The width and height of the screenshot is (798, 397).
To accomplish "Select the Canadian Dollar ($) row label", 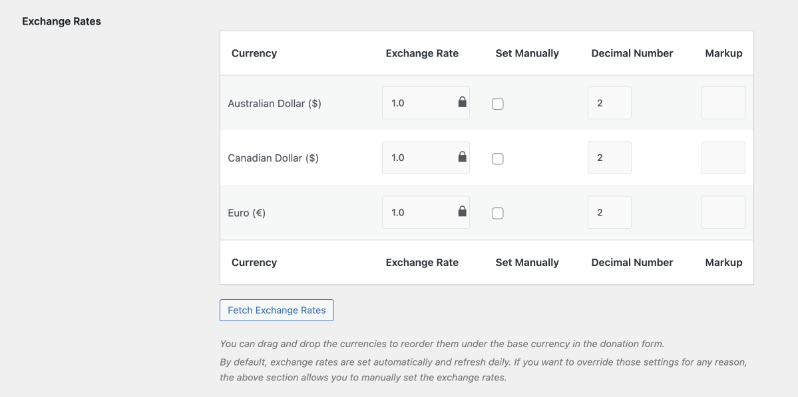I will point(273,158).
